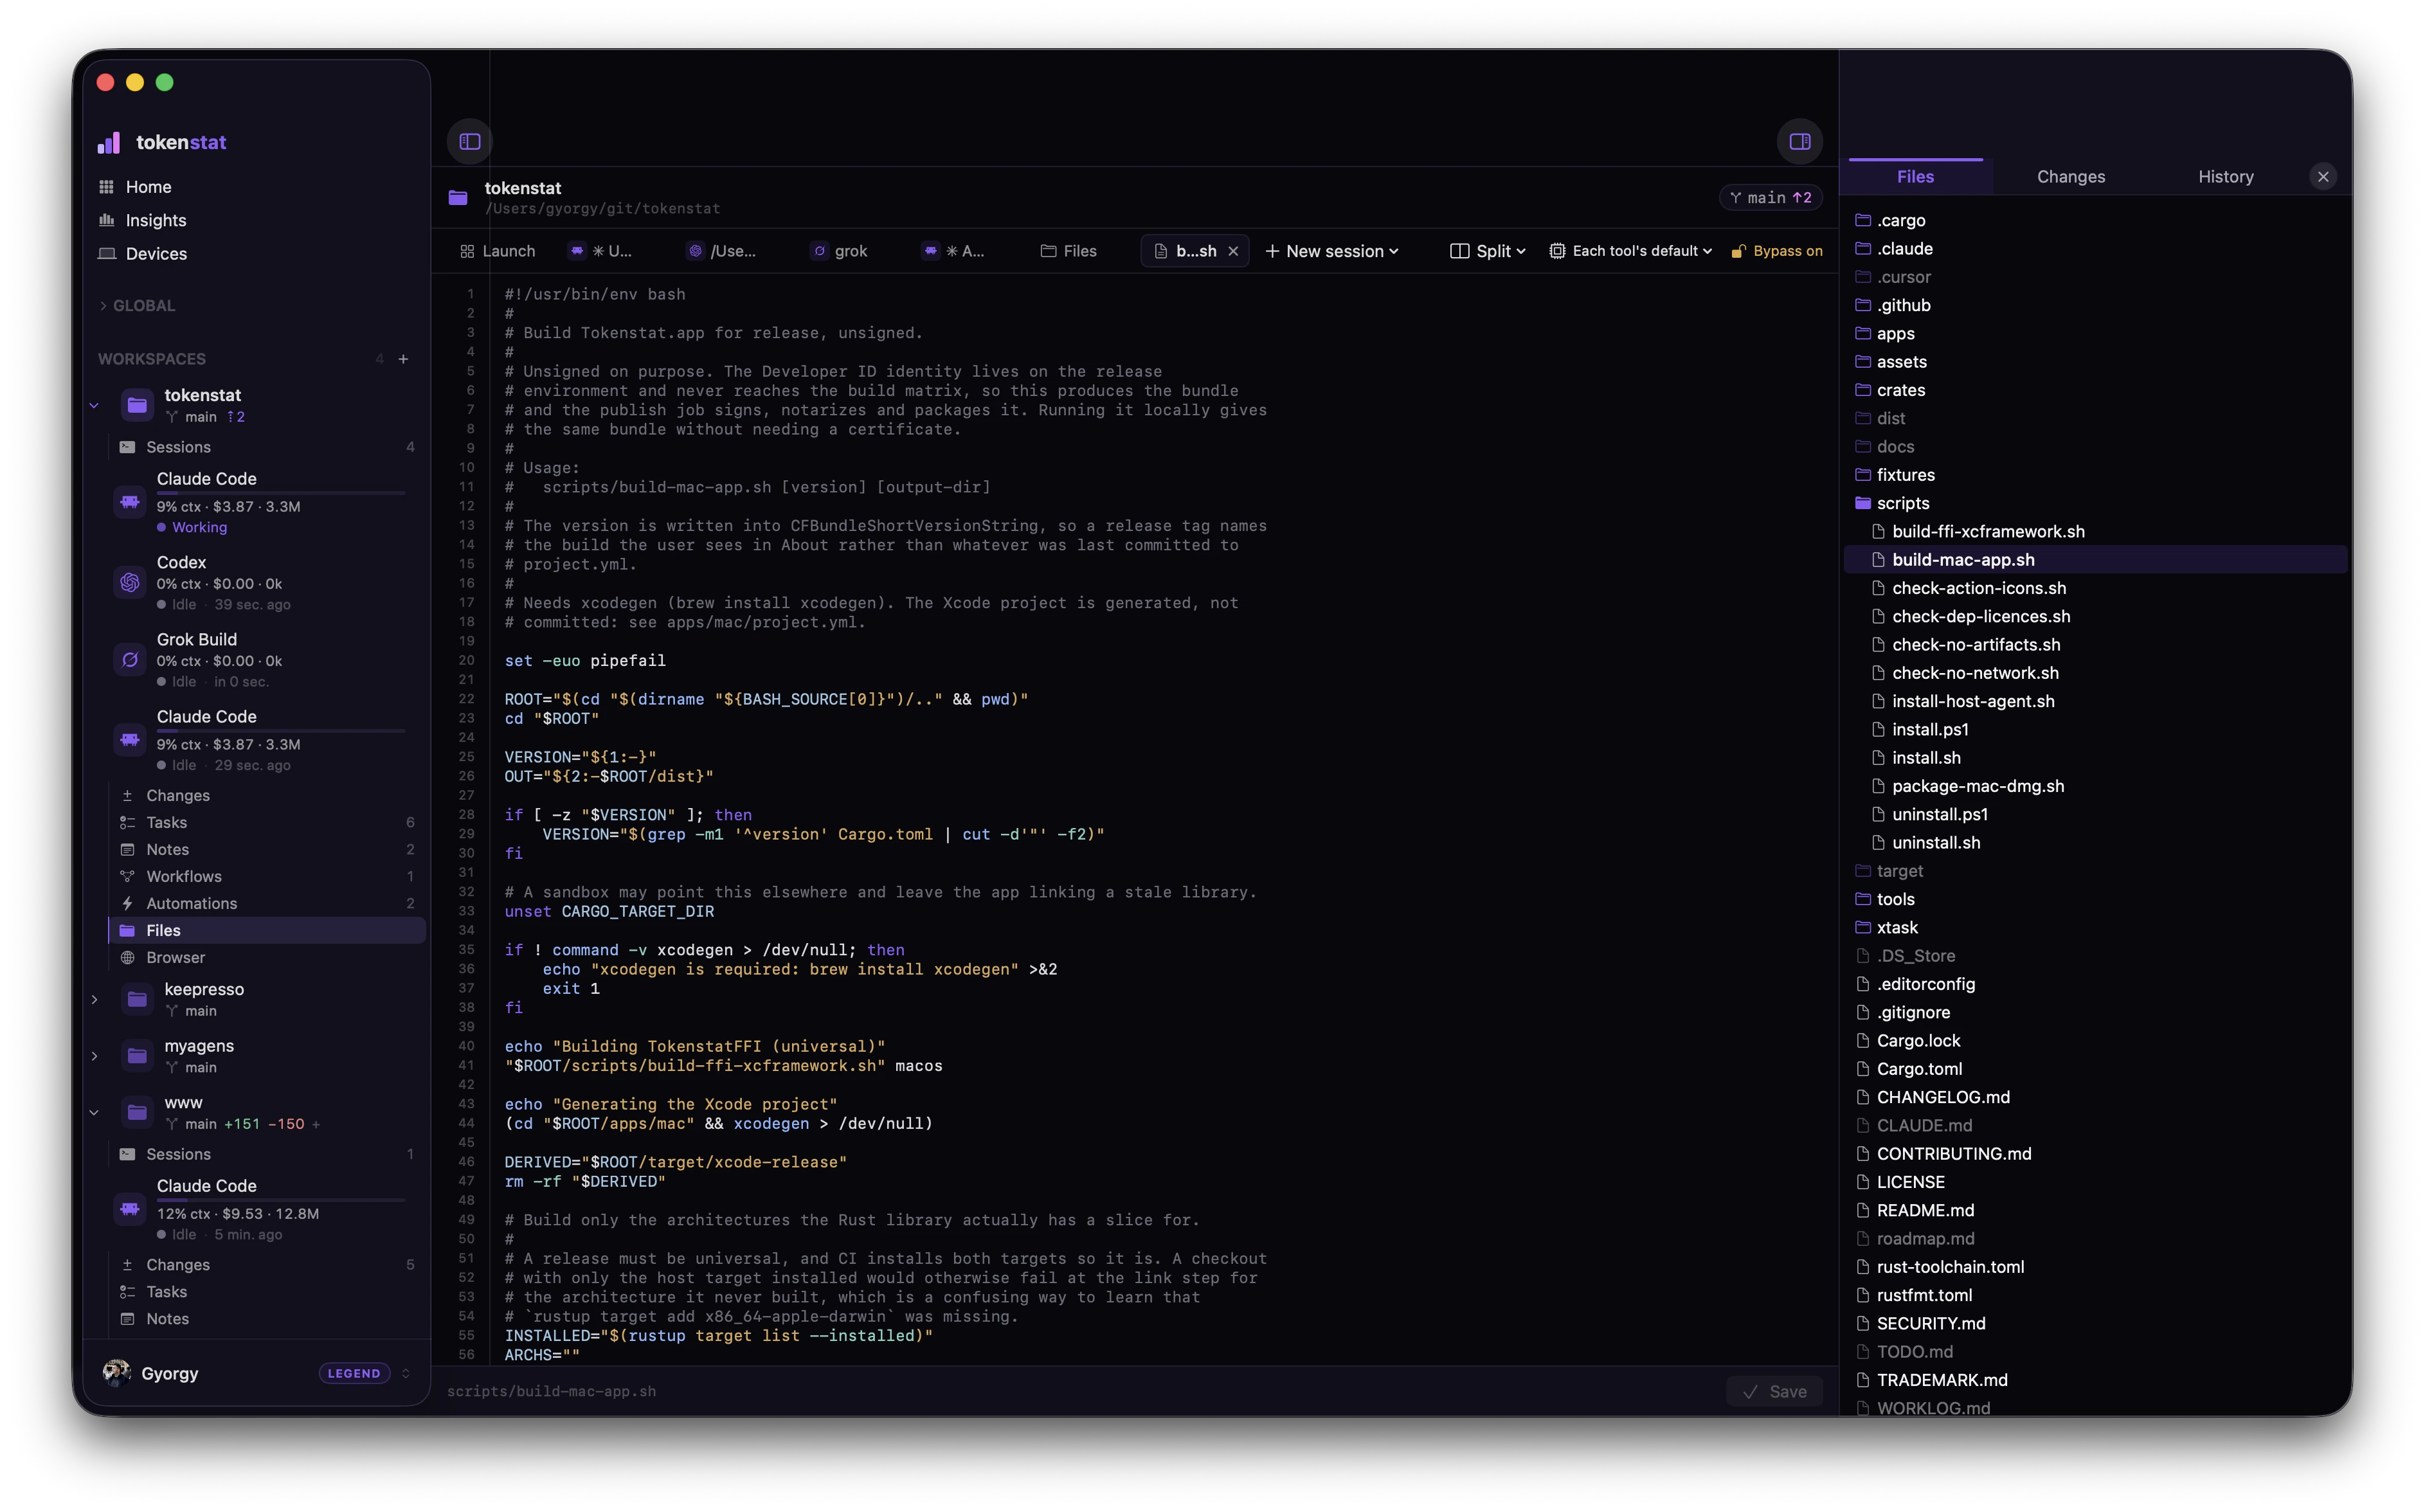Add a new workspace with plus
The height and width of the screenshot is (1512, 2425).
pyautogui.click(x=403, y=359)
